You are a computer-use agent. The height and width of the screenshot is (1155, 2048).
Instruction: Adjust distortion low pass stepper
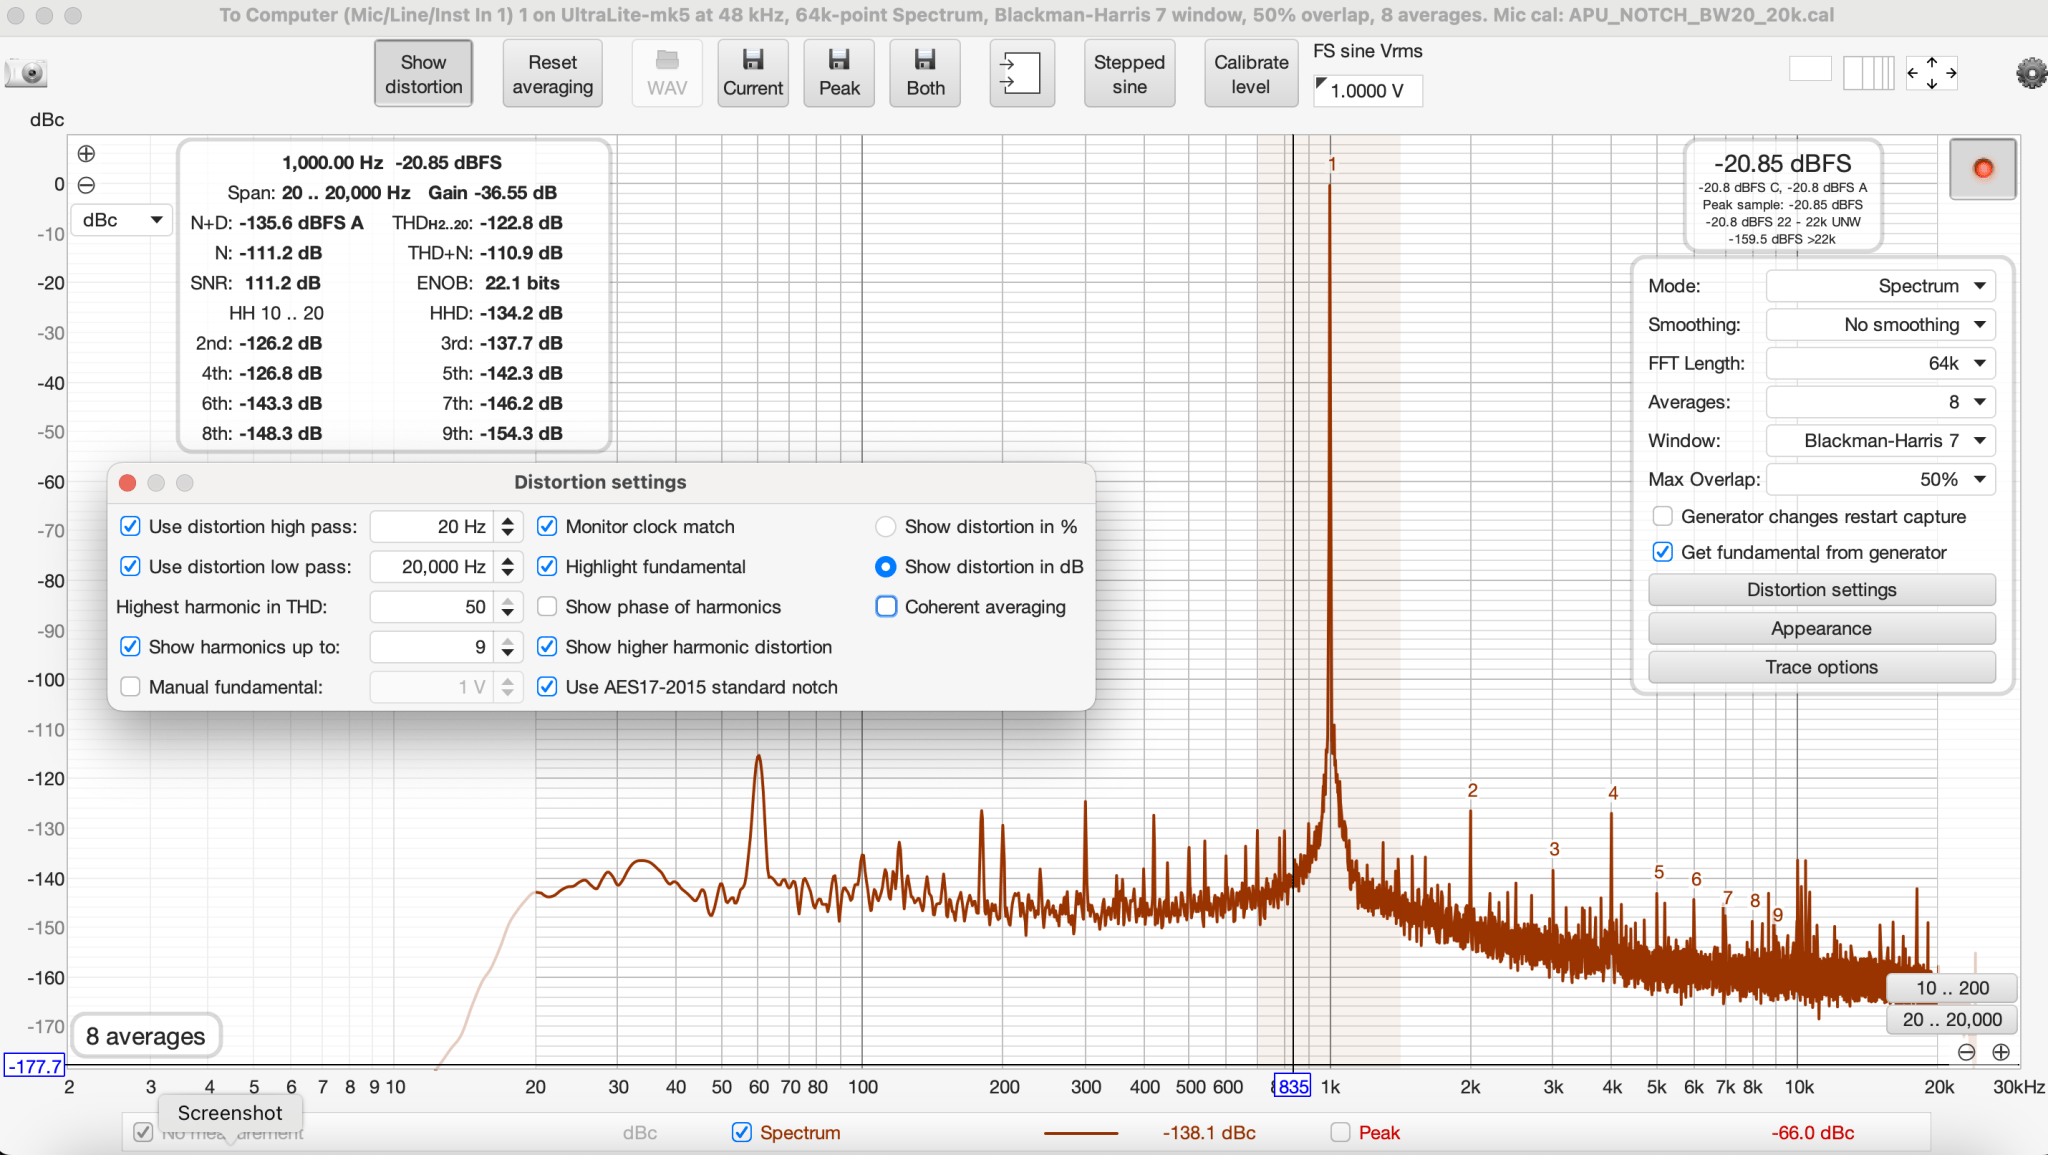pyautogui.click(x=508, y=567)
